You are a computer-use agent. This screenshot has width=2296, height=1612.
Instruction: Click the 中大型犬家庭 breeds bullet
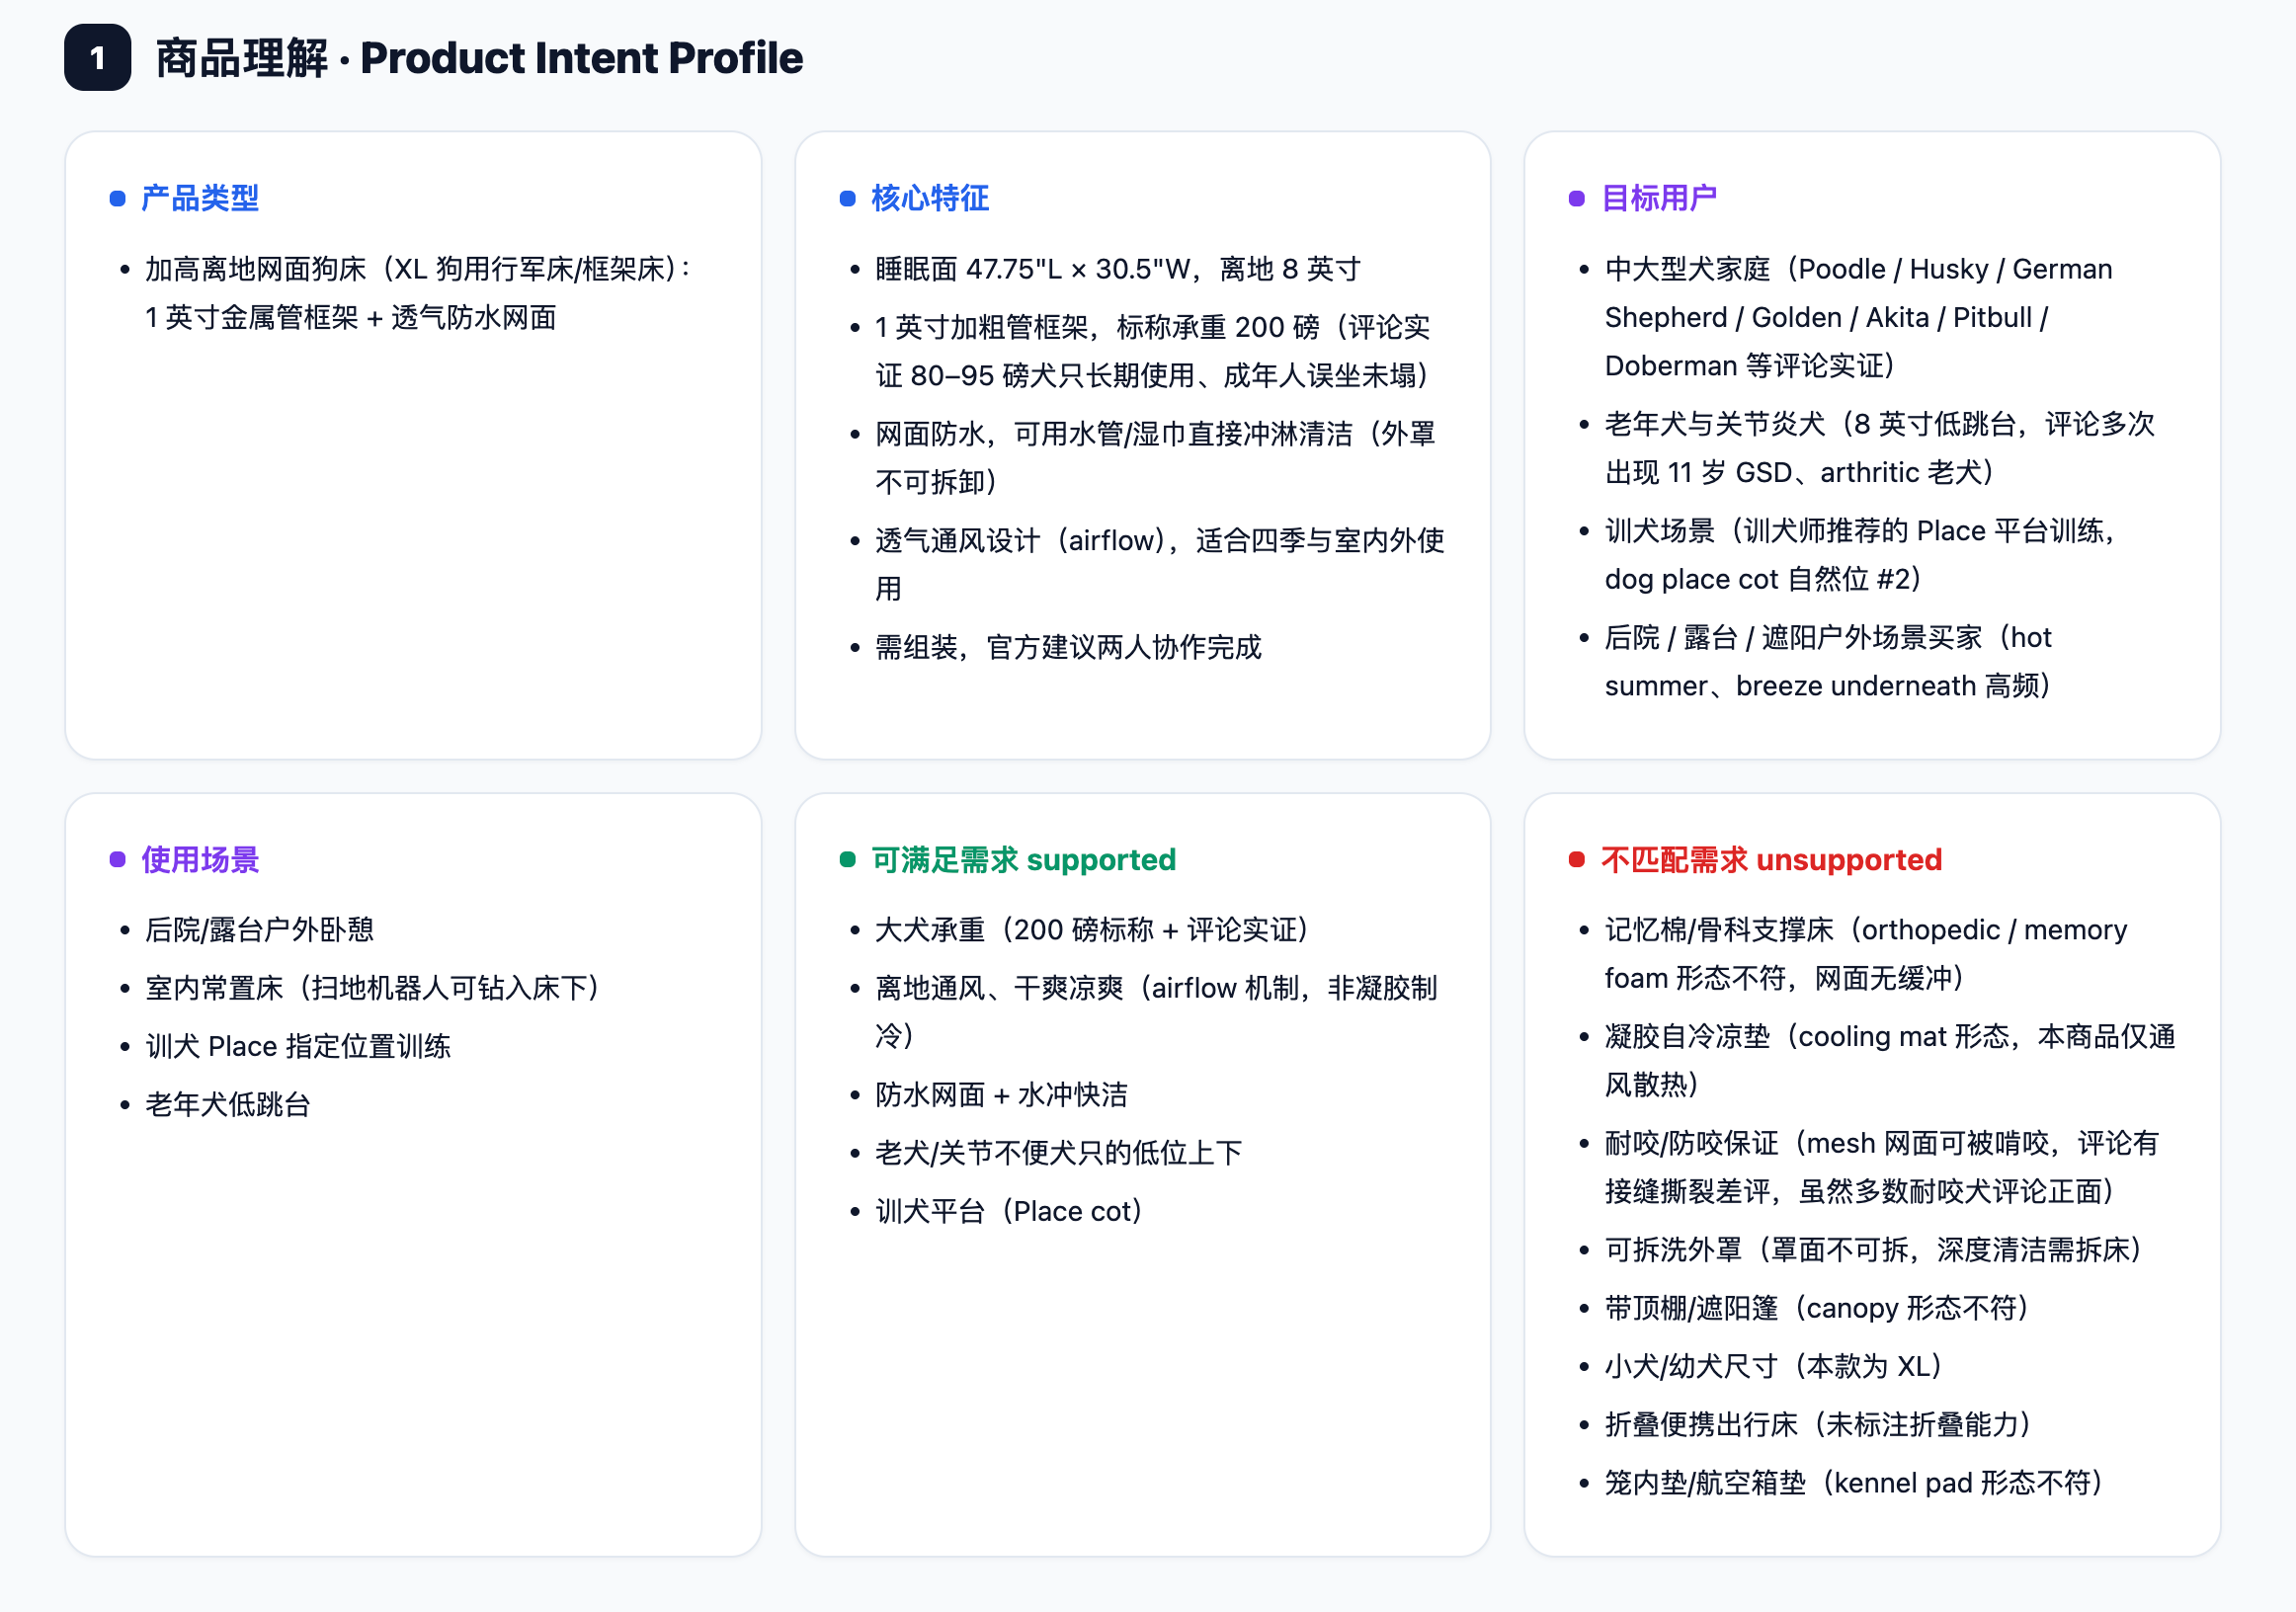pos(1858,317)
